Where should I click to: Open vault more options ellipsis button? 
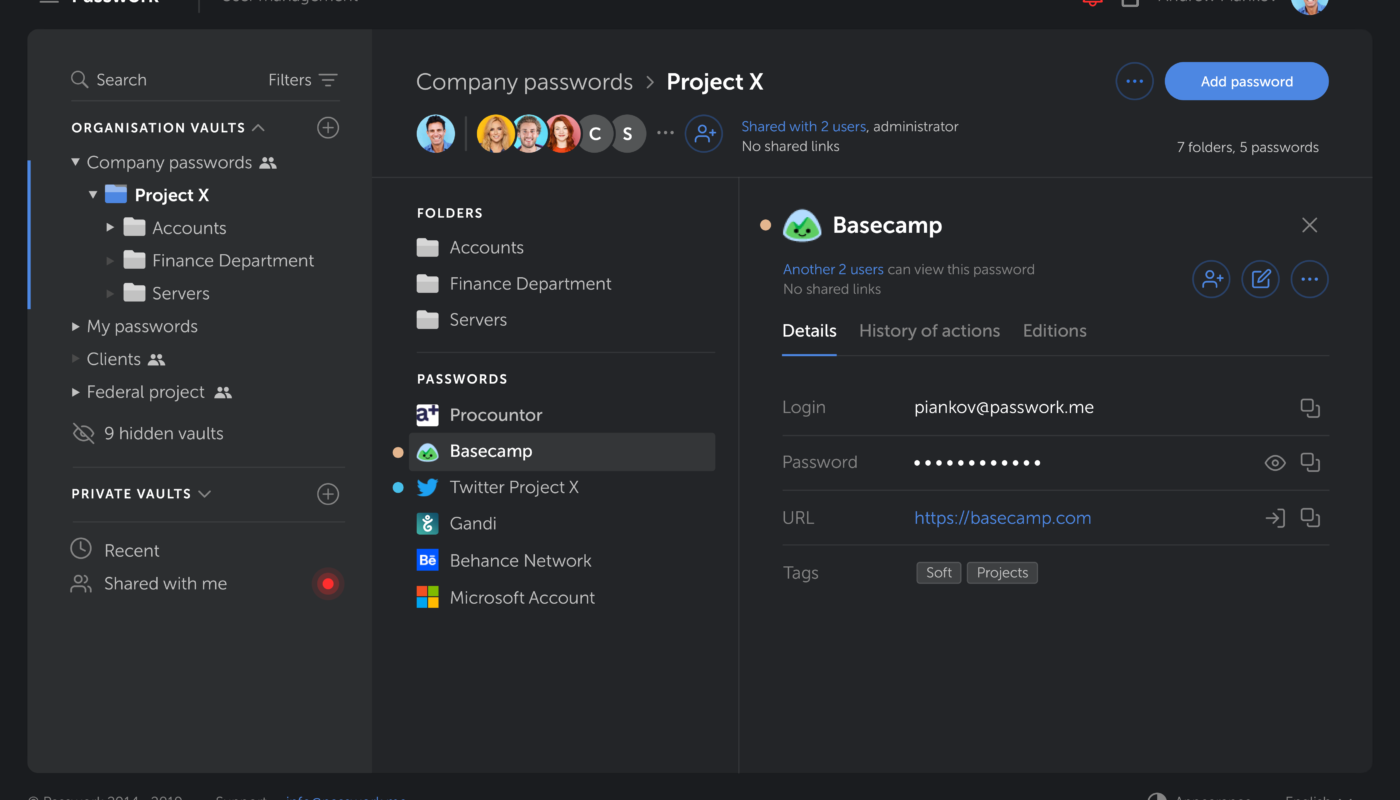(x=1134, y=81)
